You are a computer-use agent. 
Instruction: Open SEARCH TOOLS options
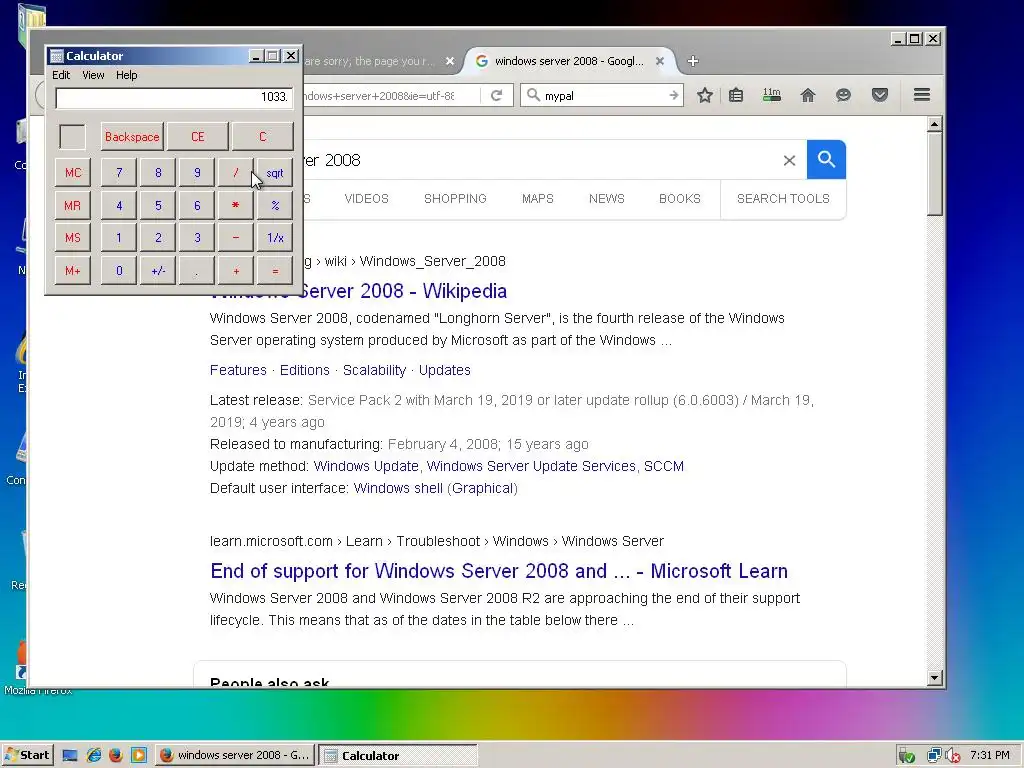pos(783,199)
